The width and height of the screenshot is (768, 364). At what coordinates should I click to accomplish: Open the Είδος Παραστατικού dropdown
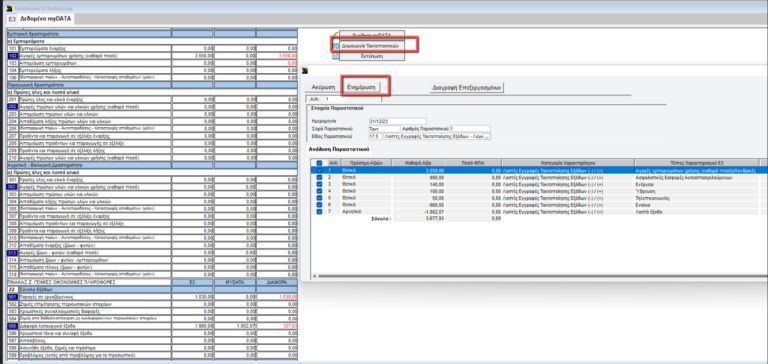coord(486,137)
